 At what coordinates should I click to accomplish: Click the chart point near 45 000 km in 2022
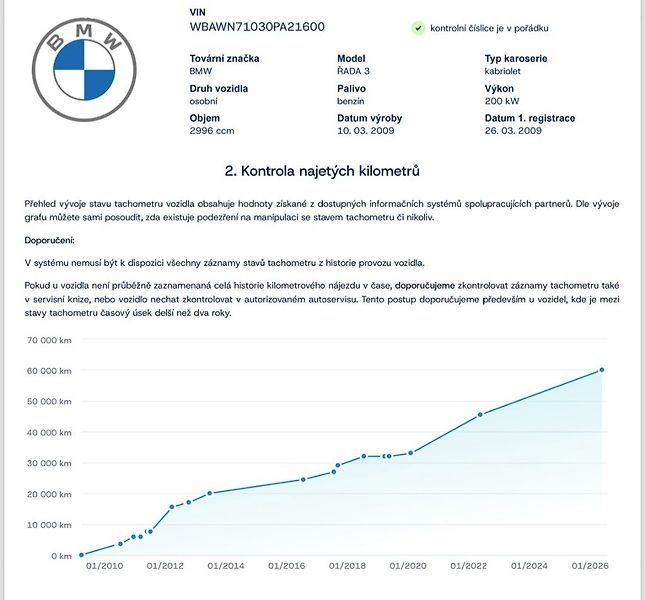(x=480, y=415)
